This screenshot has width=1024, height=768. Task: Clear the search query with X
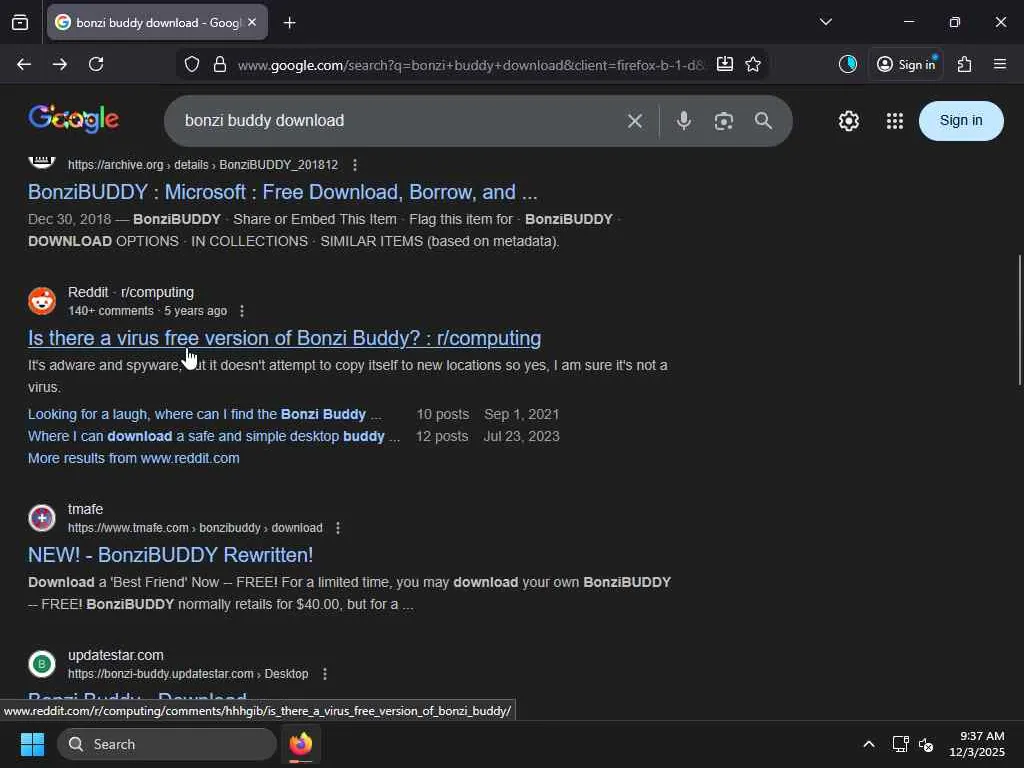click(x=635, y=121)
